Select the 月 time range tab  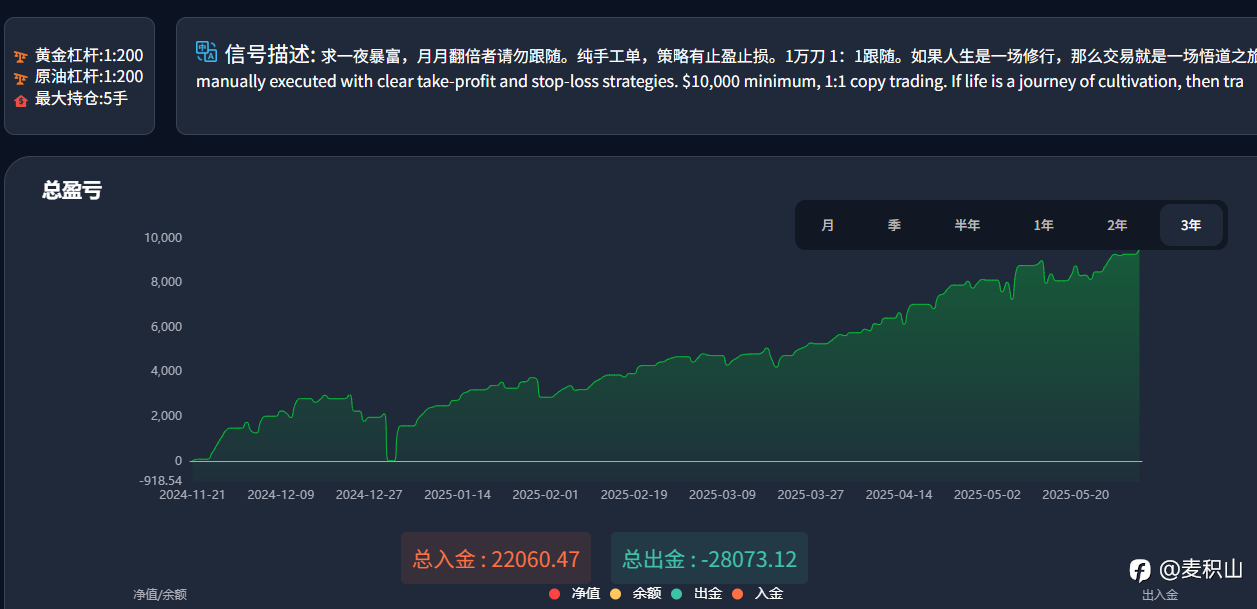pyautogui.click(x=828, y=225)
